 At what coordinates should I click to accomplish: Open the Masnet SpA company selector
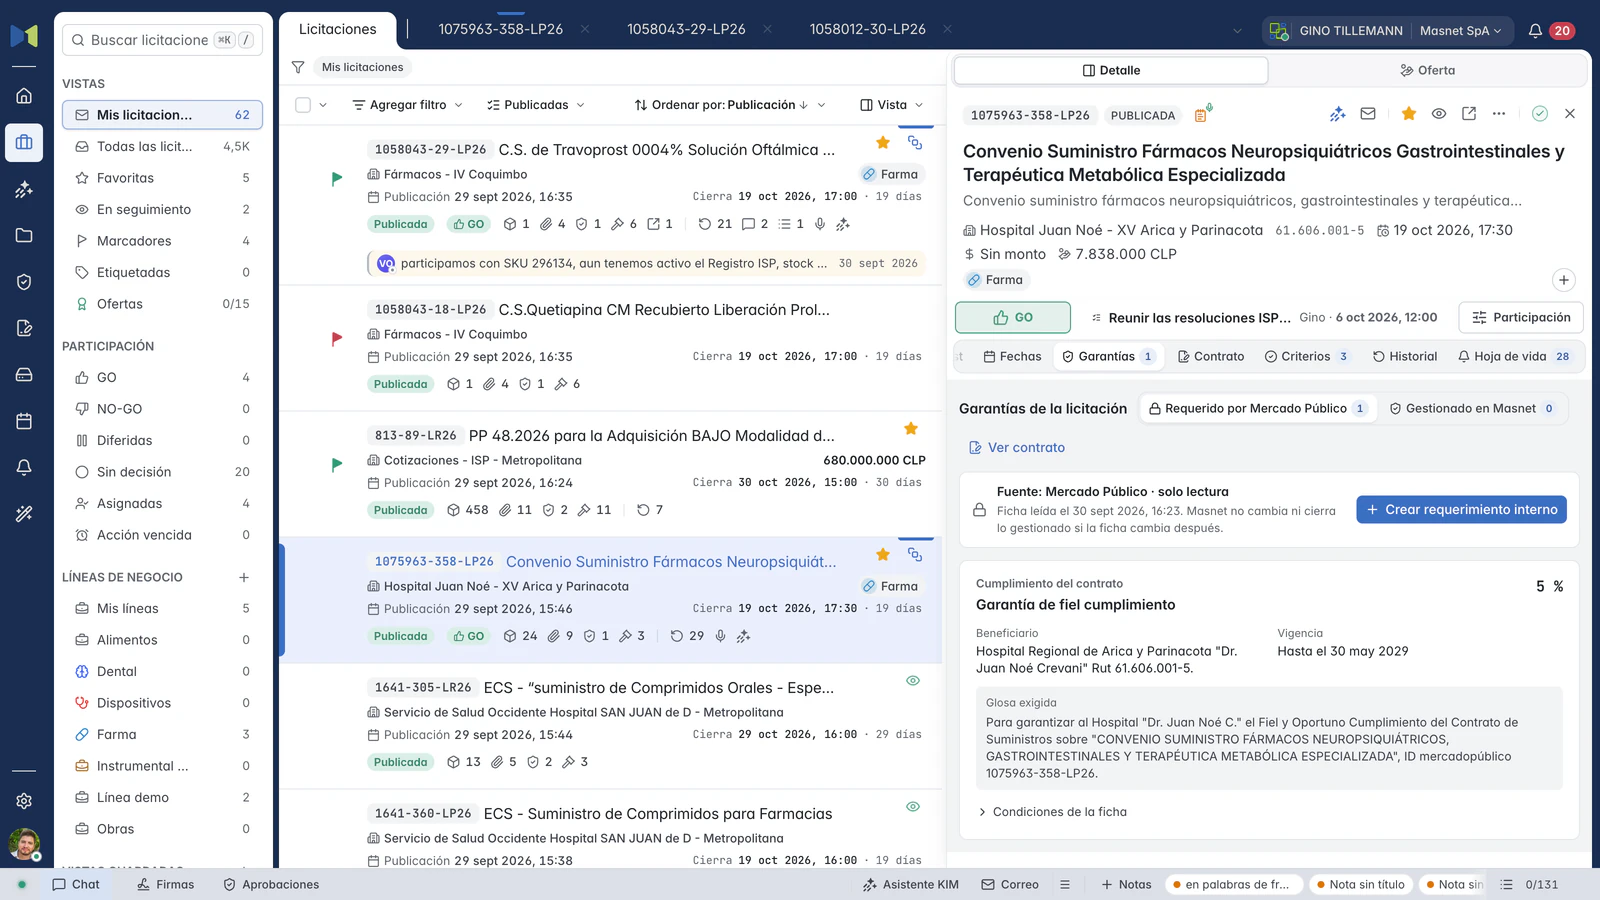(x=1460, y=31)
